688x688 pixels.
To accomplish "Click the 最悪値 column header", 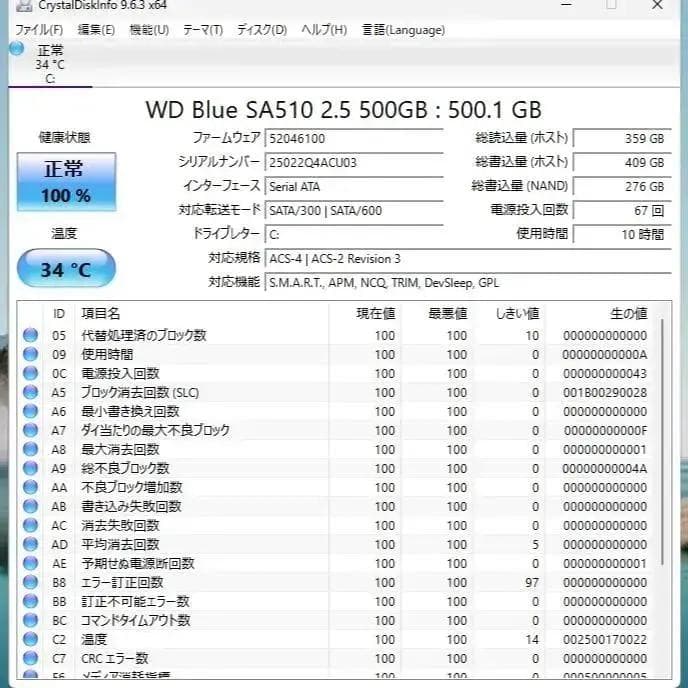I will coord(448,314).
